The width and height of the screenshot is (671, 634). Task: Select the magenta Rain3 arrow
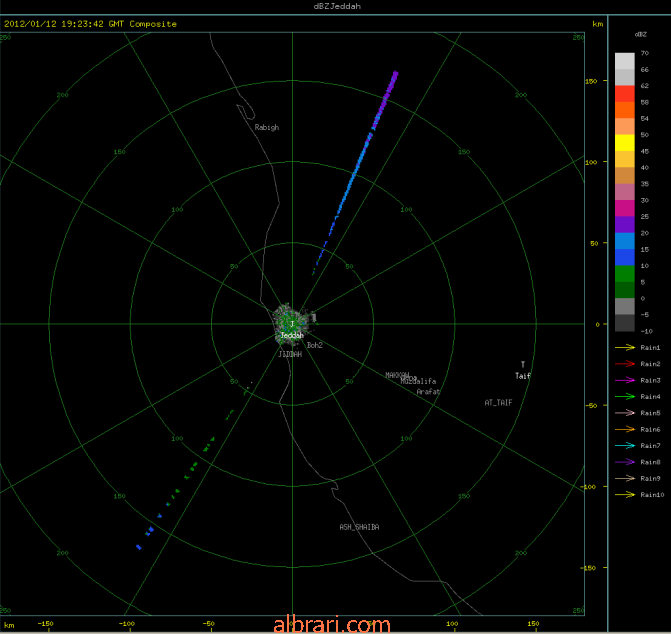625,380
